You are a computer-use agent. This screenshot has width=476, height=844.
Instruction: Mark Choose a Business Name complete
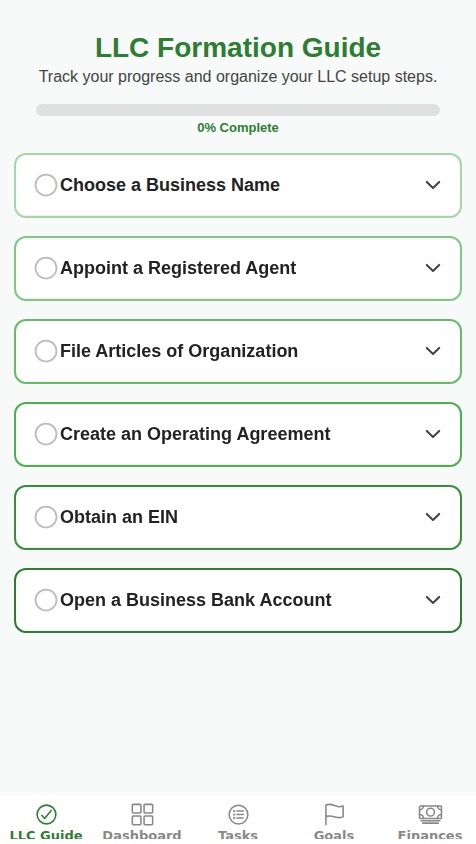pos(46,185)
